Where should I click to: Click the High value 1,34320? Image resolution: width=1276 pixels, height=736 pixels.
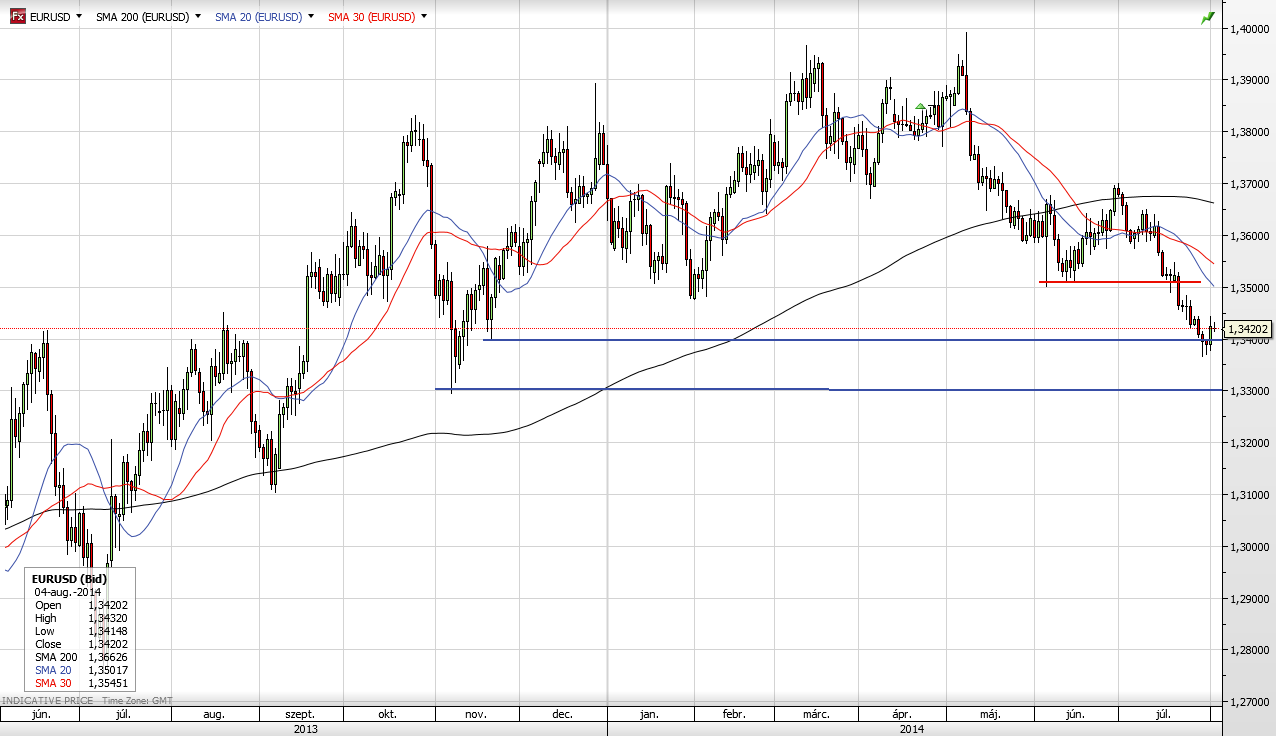coord(108,618)
